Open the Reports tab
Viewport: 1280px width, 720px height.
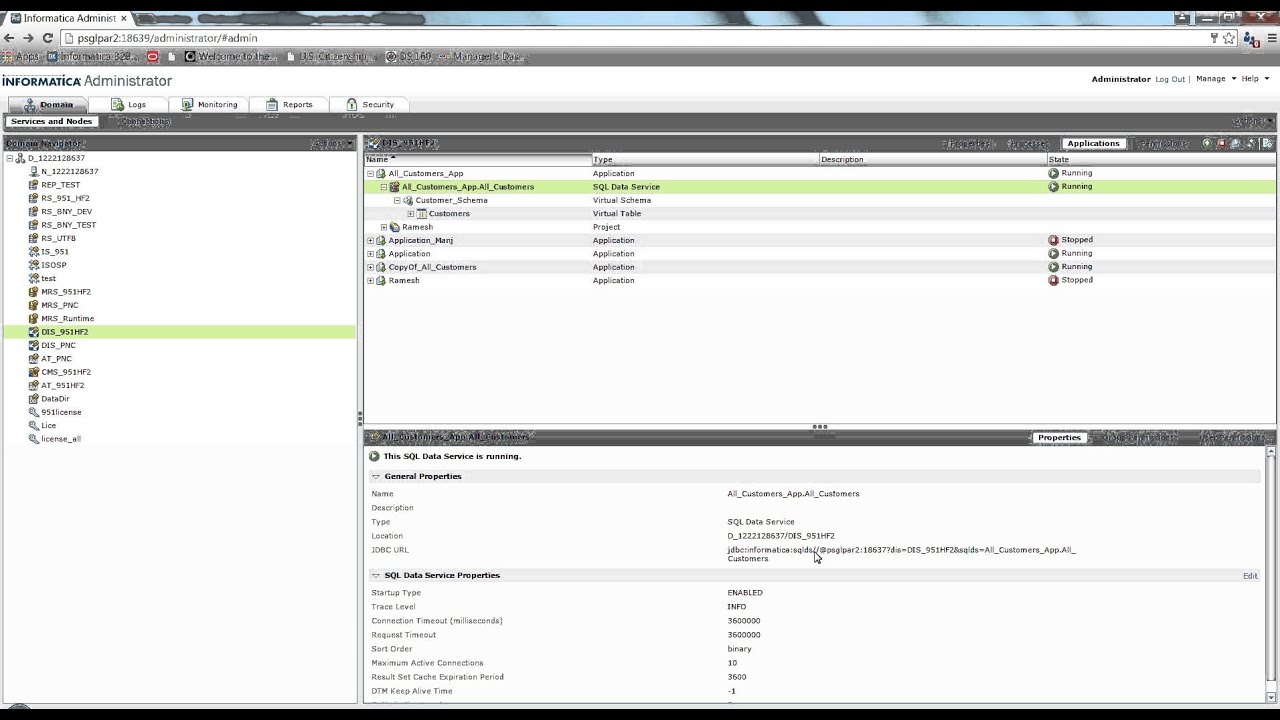pyautogui.click(x=289, y=104)
